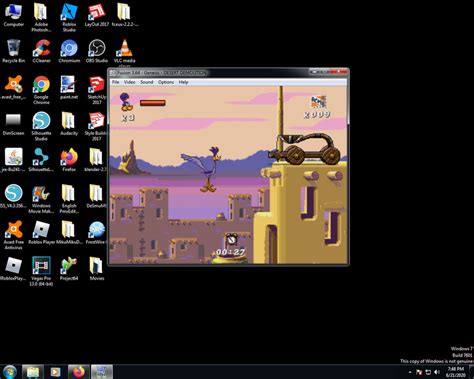Select the Google Chrome shortcut
Viewport: 474px width, 379px height.
(x=41, y=89)
